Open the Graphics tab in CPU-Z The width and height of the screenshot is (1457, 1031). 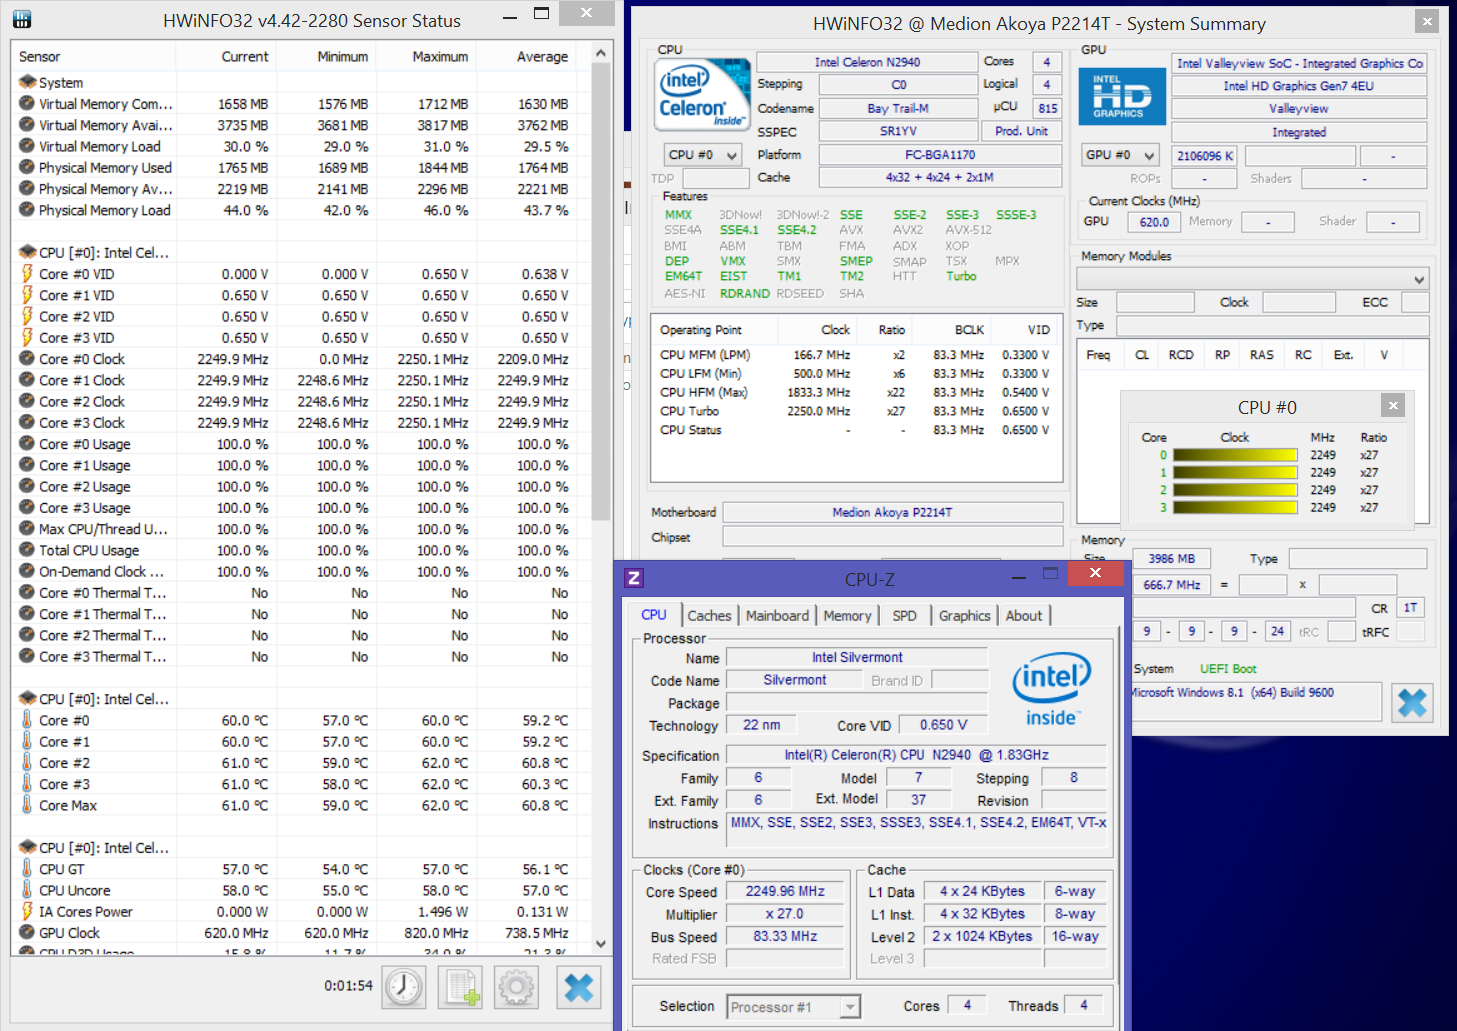[964, 616]
